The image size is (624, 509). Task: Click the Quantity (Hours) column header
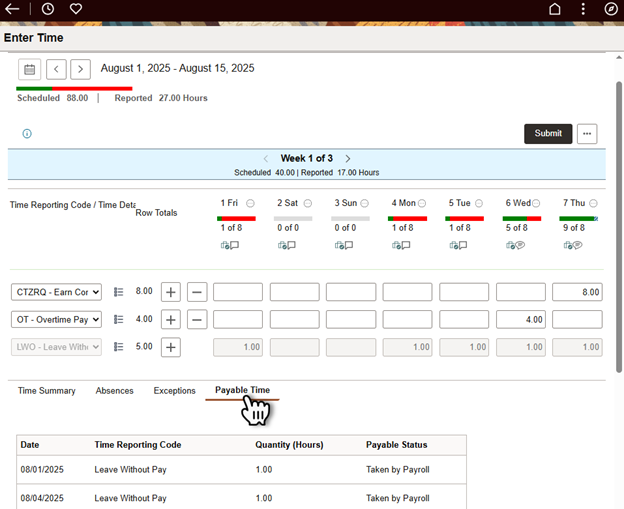(x=289, y=445)
